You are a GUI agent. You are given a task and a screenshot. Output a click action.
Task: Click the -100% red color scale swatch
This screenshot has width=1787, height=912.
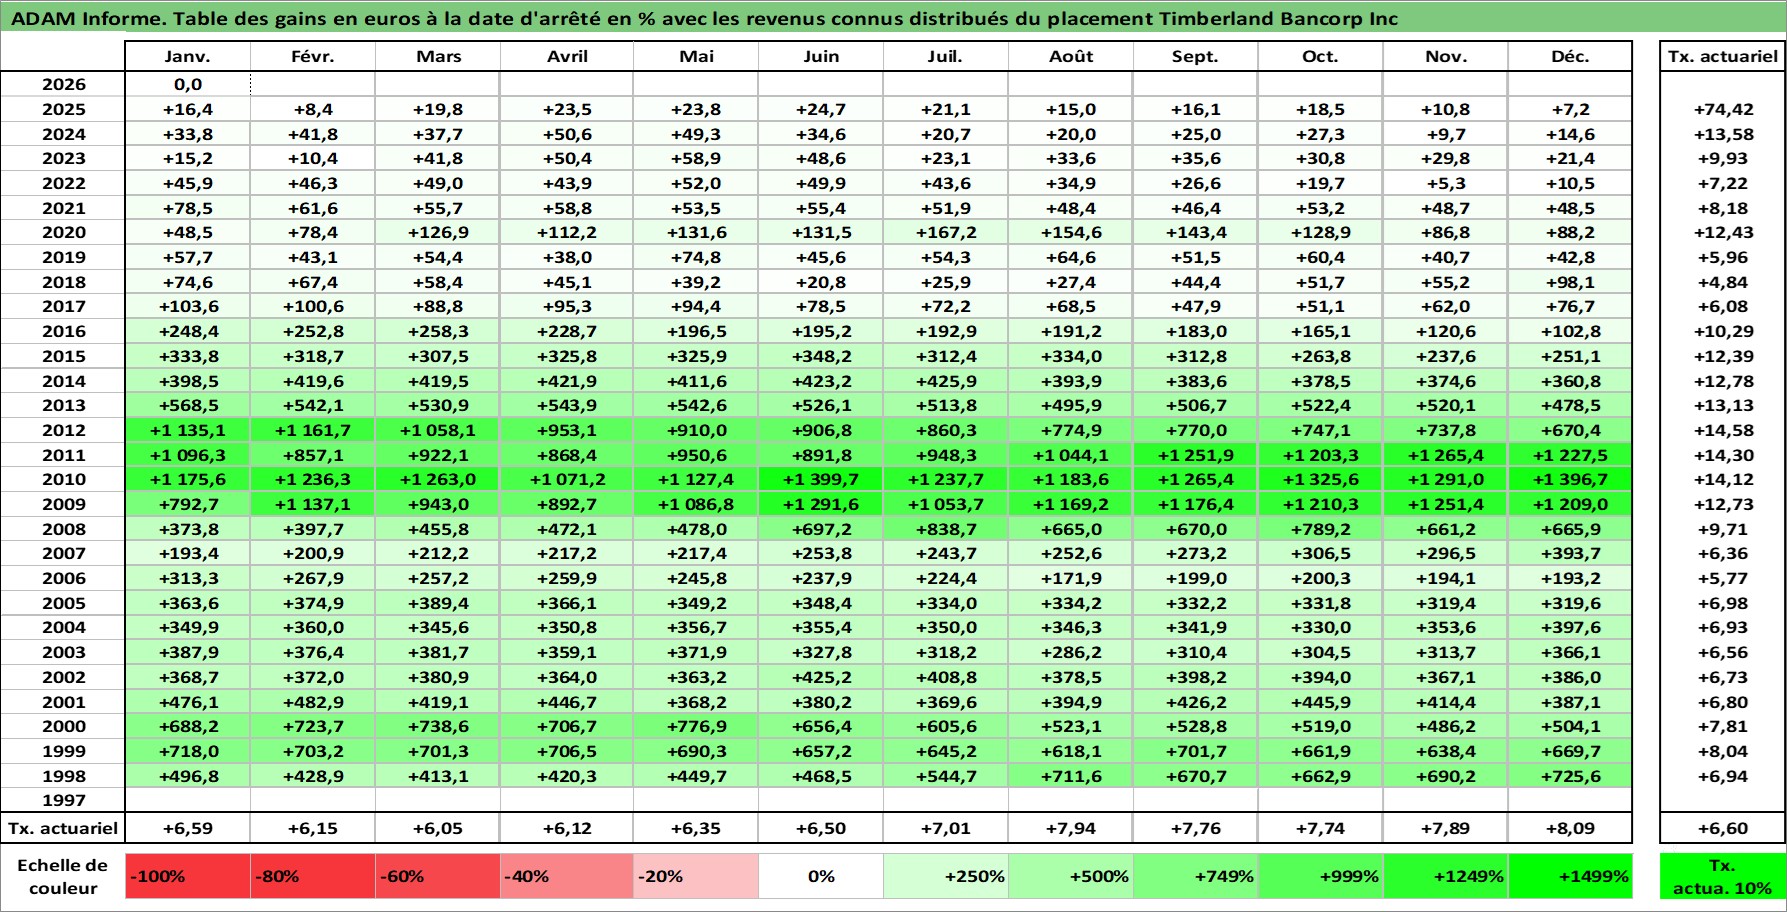coord(187,876)
